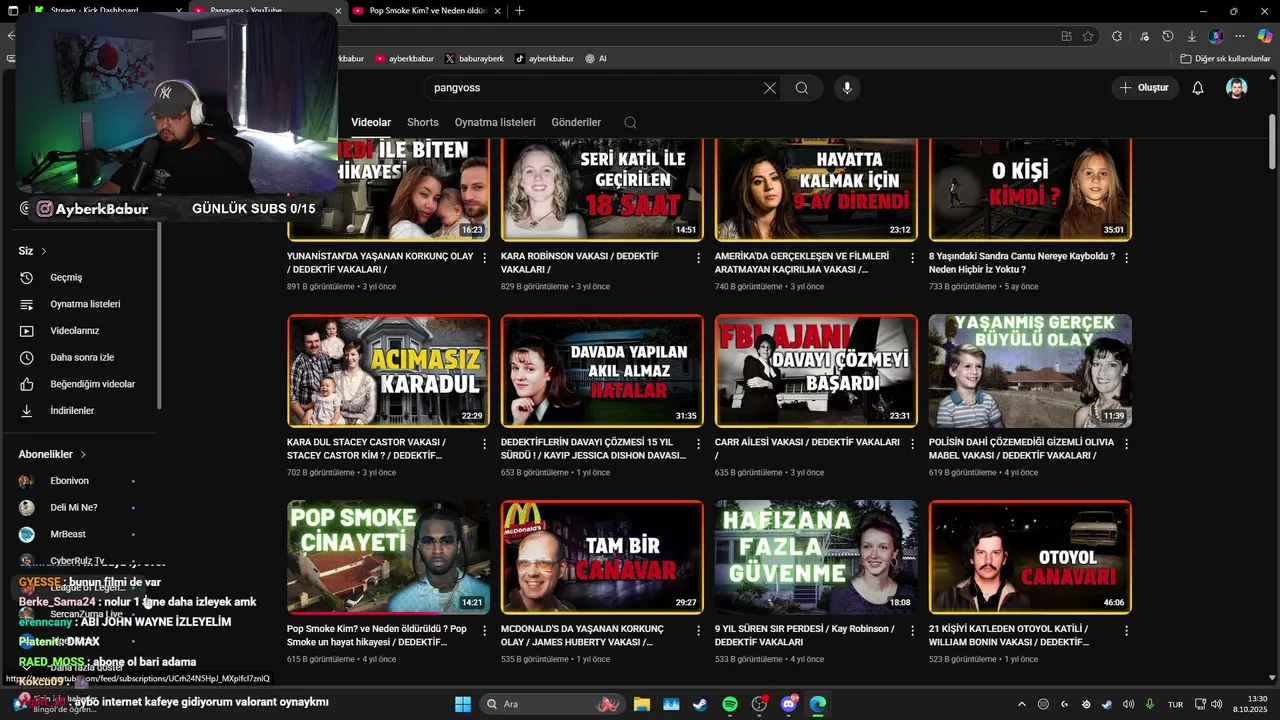Screen dimensions: 1280x720
Task: Open YouTube notifications bell
Action: click(1198, 88)
